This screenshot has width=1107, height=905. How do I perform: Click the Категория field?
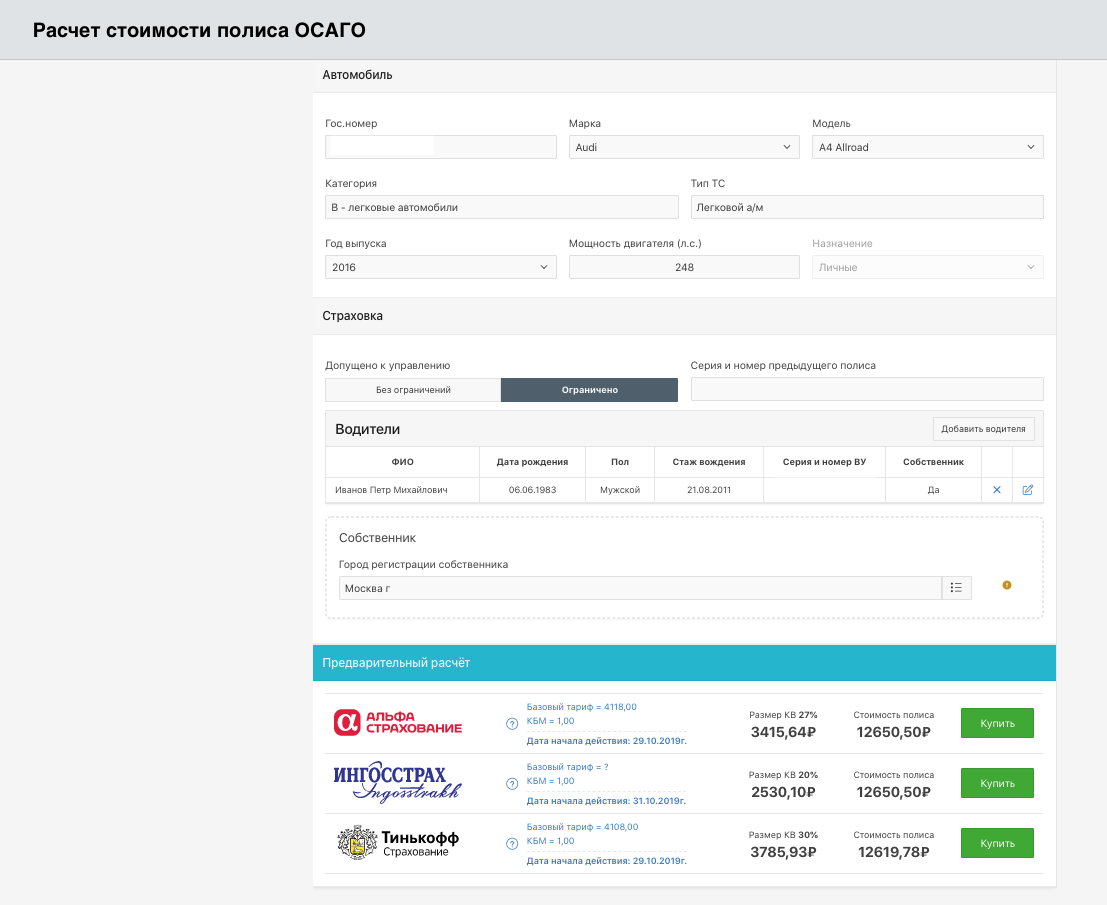click(x=501, y=207)
